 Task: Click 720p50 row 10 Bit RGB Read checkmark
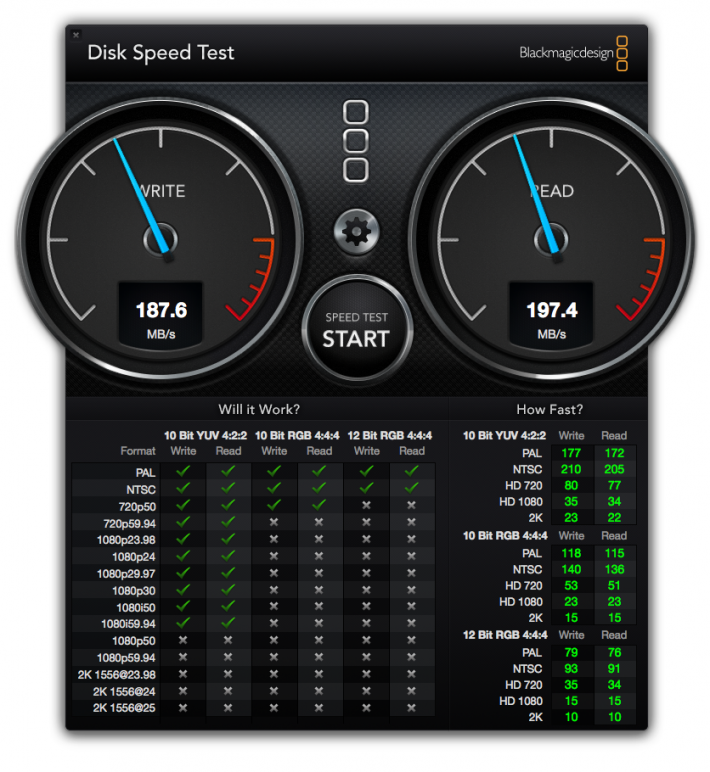(319, 505)
